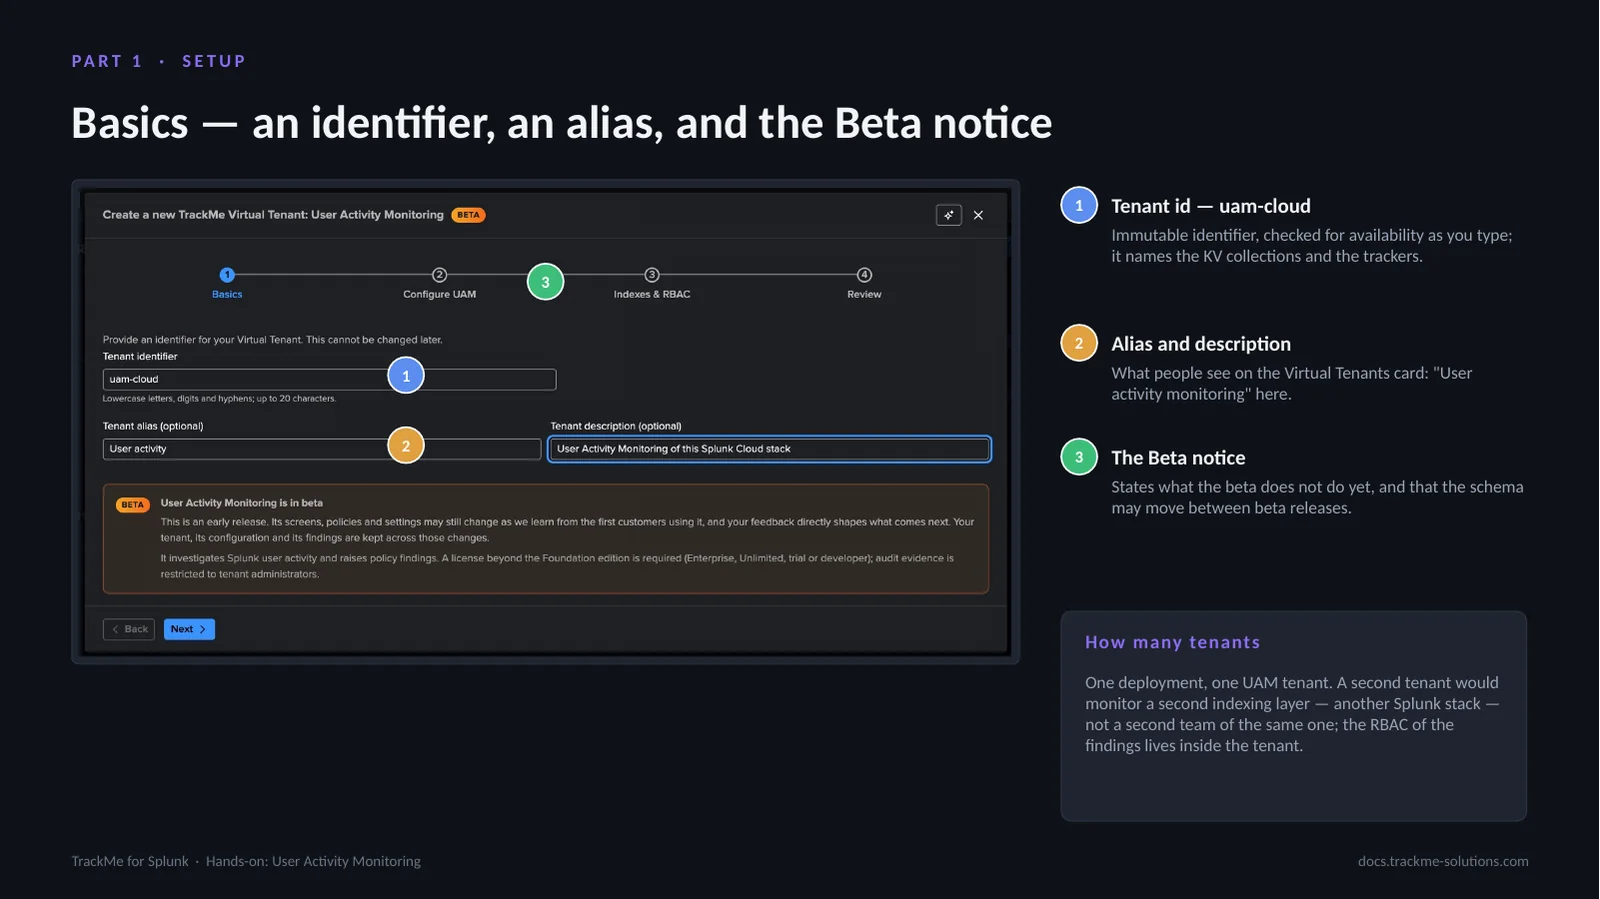
Task: Focus the Tenant identifier field with uam-cloud
Action: [329, 379]
